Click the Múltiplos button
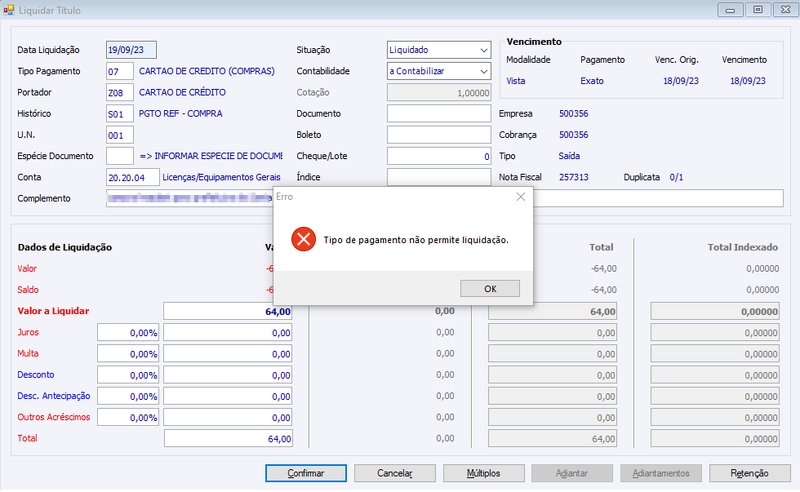Image resolution: width=800 pixels, height=492 pixels. [484, 473]
